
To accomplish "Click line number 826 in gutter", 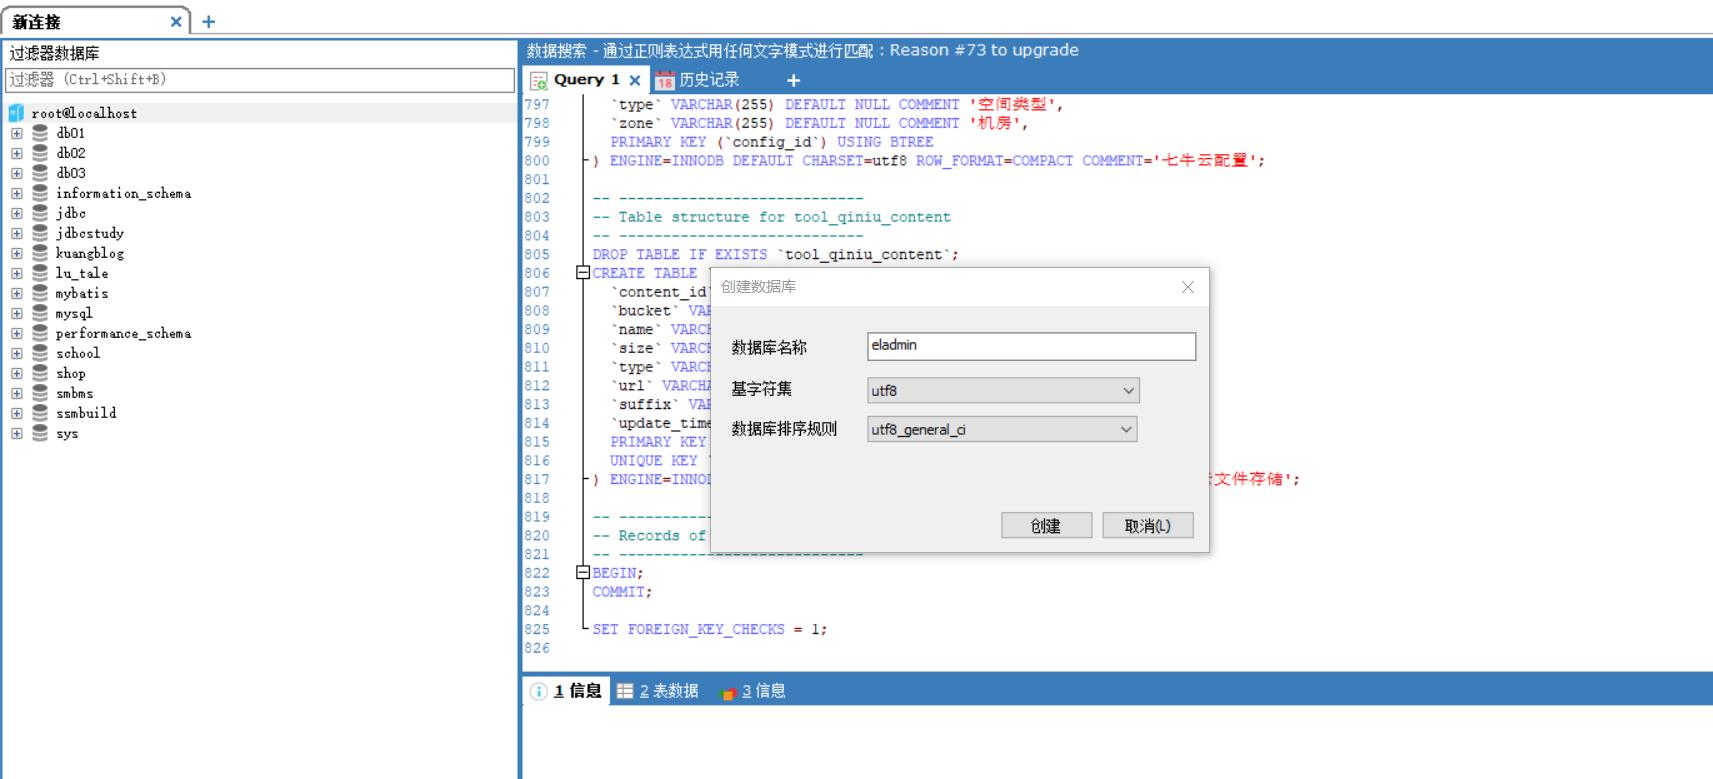I will click(538, 648).
